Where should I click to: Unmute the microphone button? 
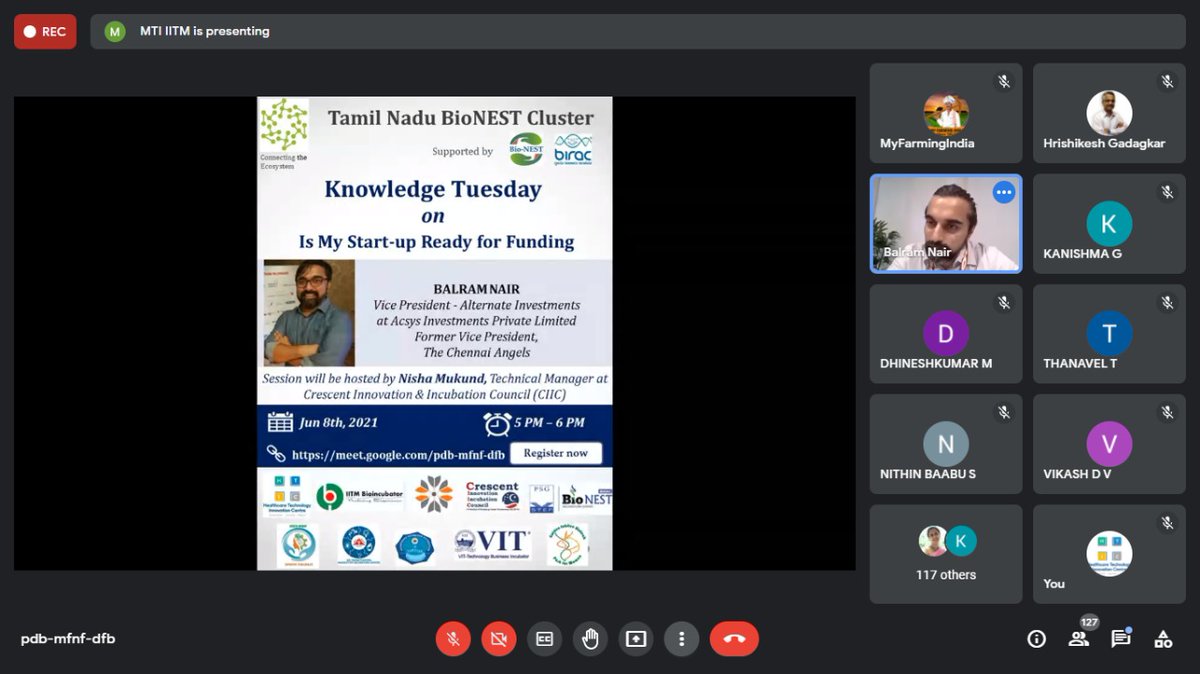coord(453,639)
